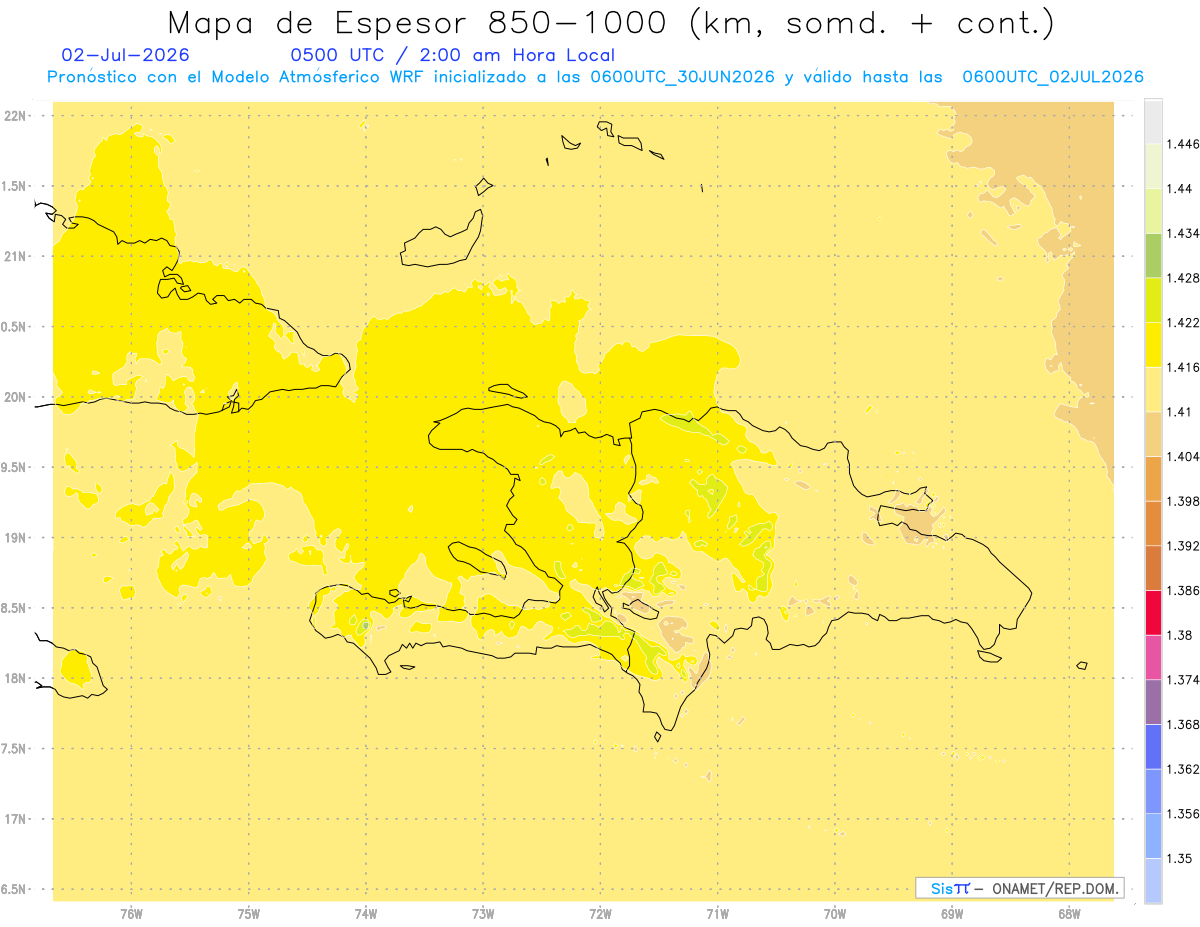
Task: Click the longitude label 73W
Action: [x=483, y=914]
